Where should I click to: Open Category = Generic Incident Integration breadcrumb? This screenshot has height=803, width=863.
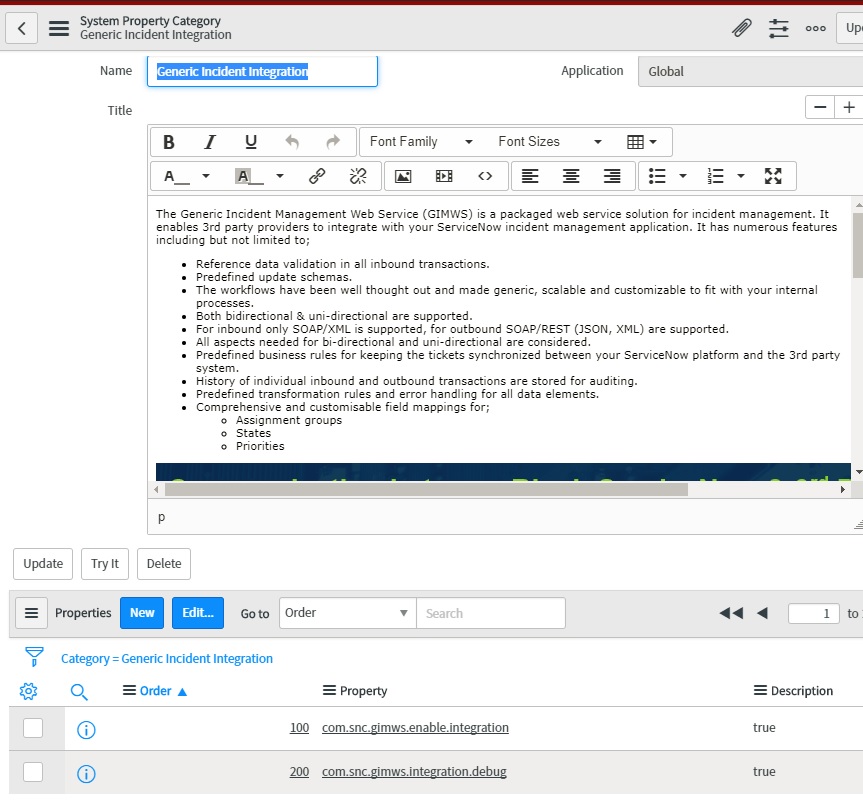coord(167,659)
